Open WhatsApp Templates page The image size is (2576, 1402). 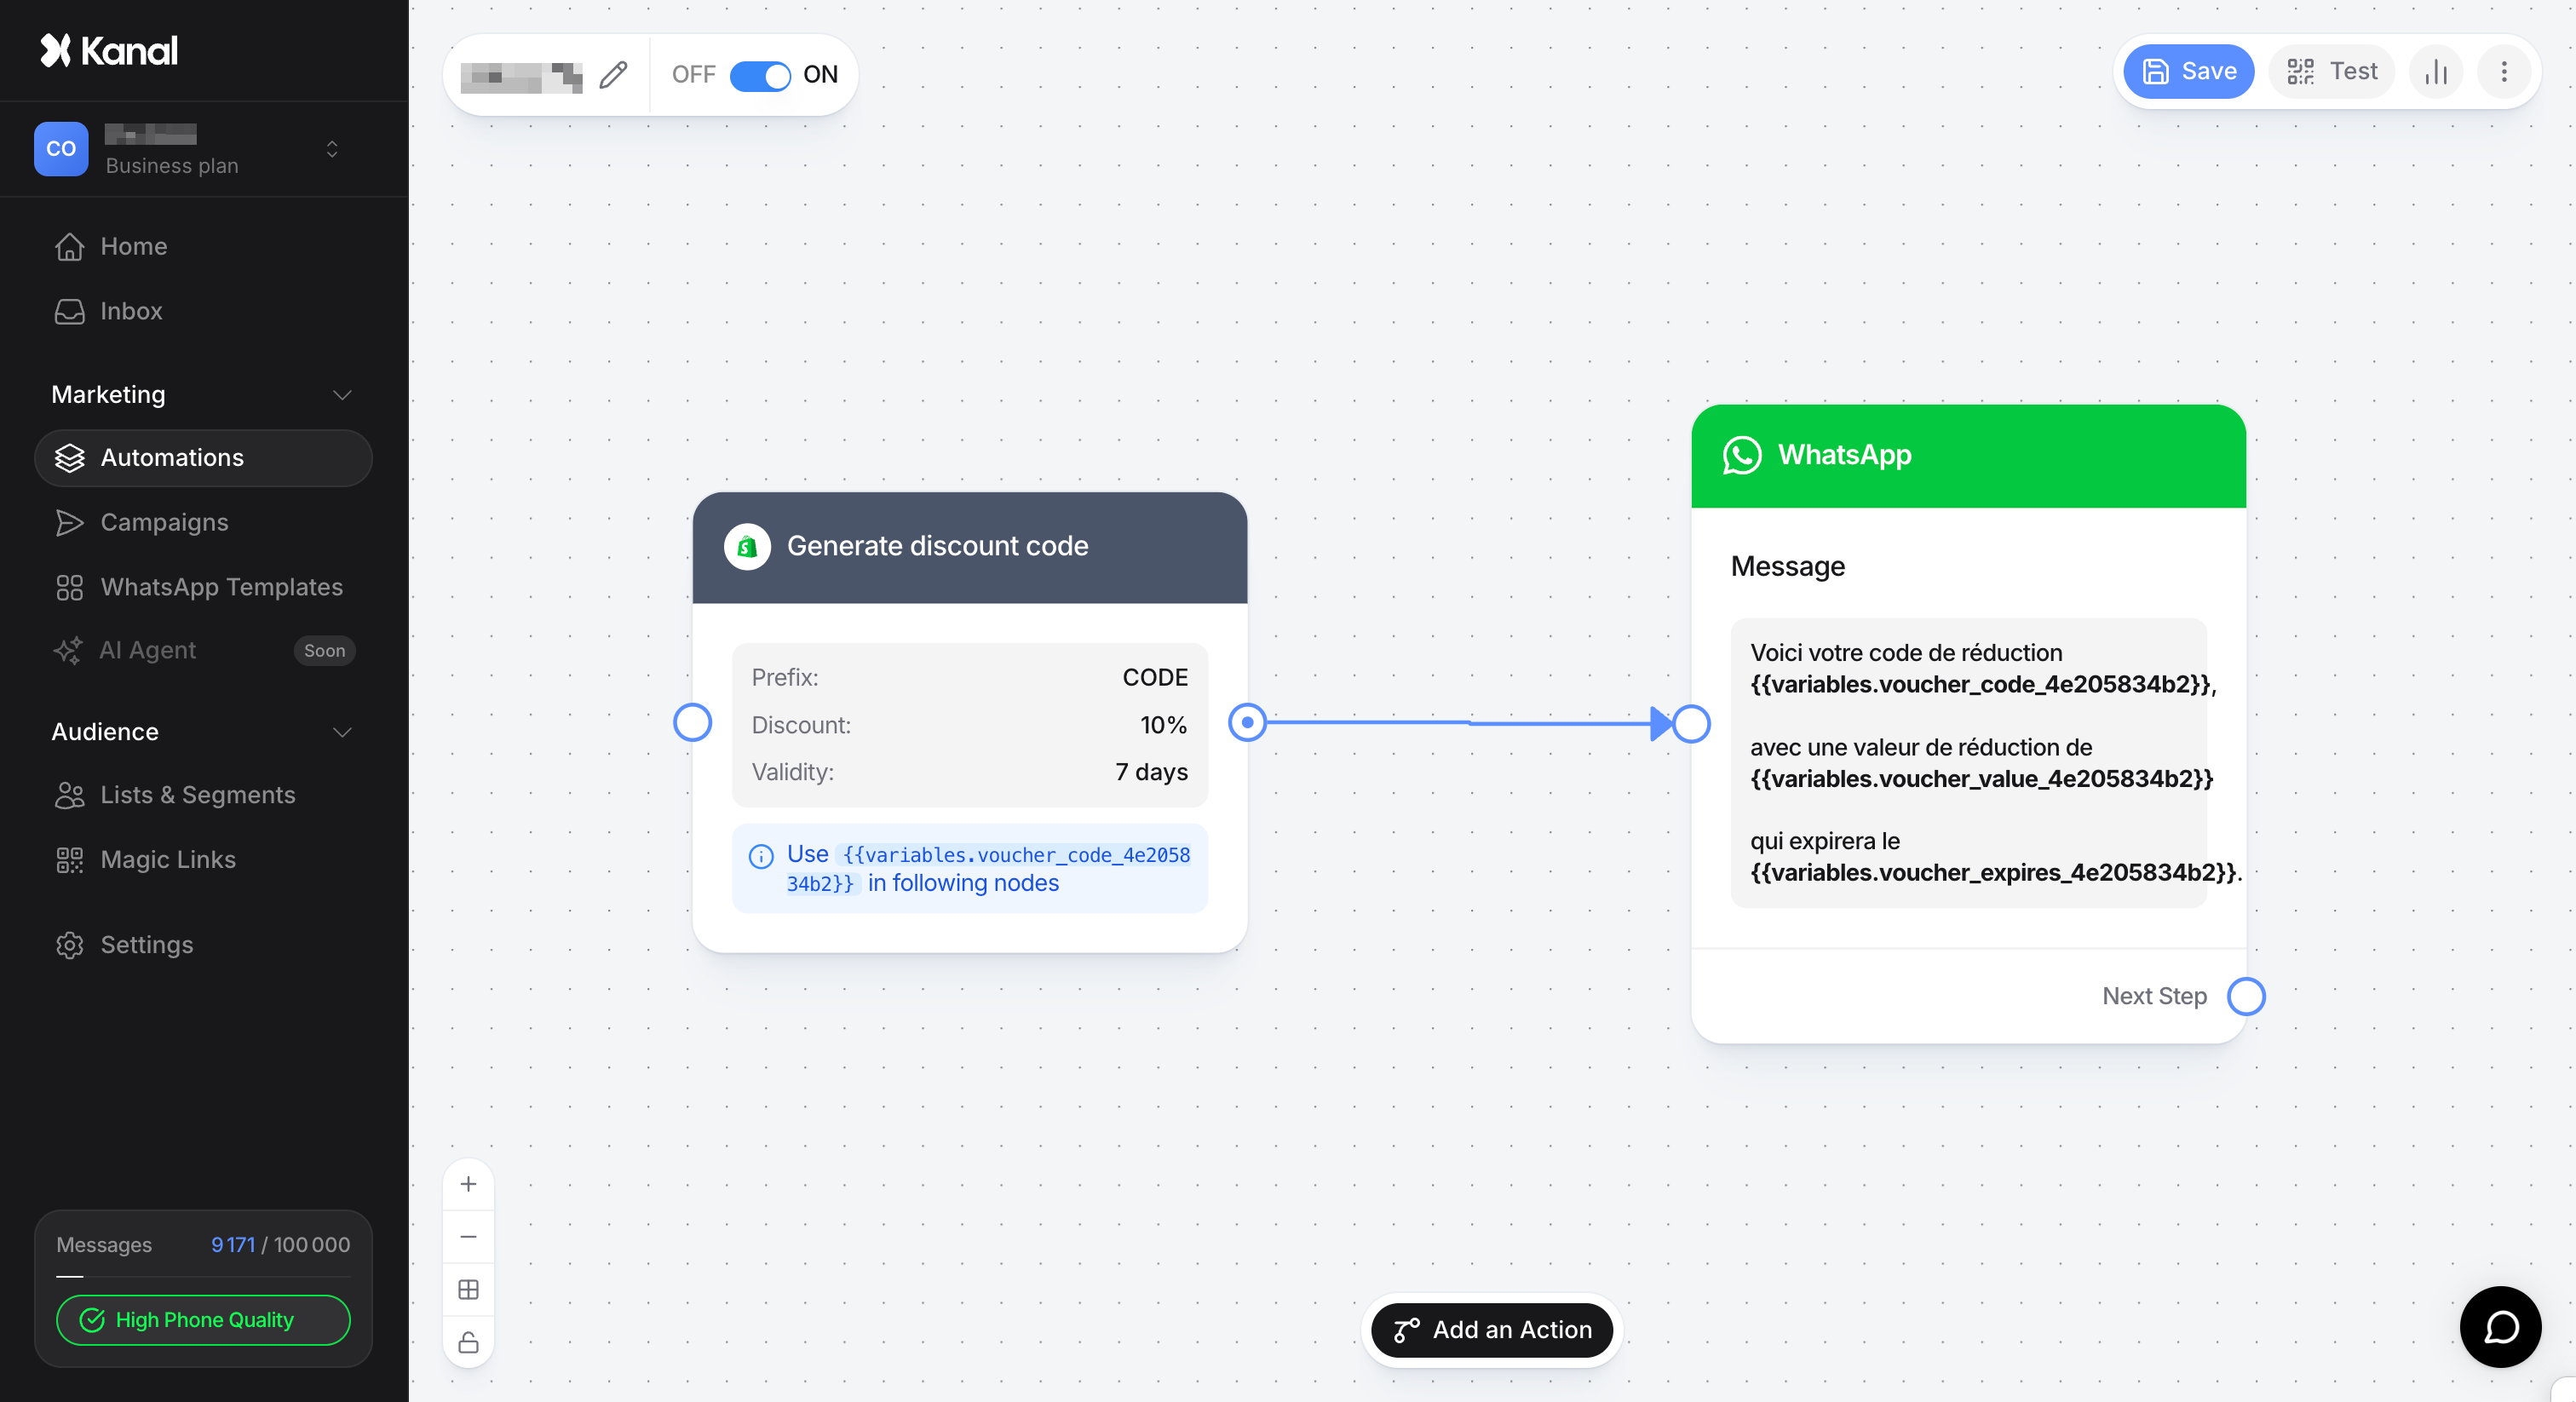coord(221,587)
